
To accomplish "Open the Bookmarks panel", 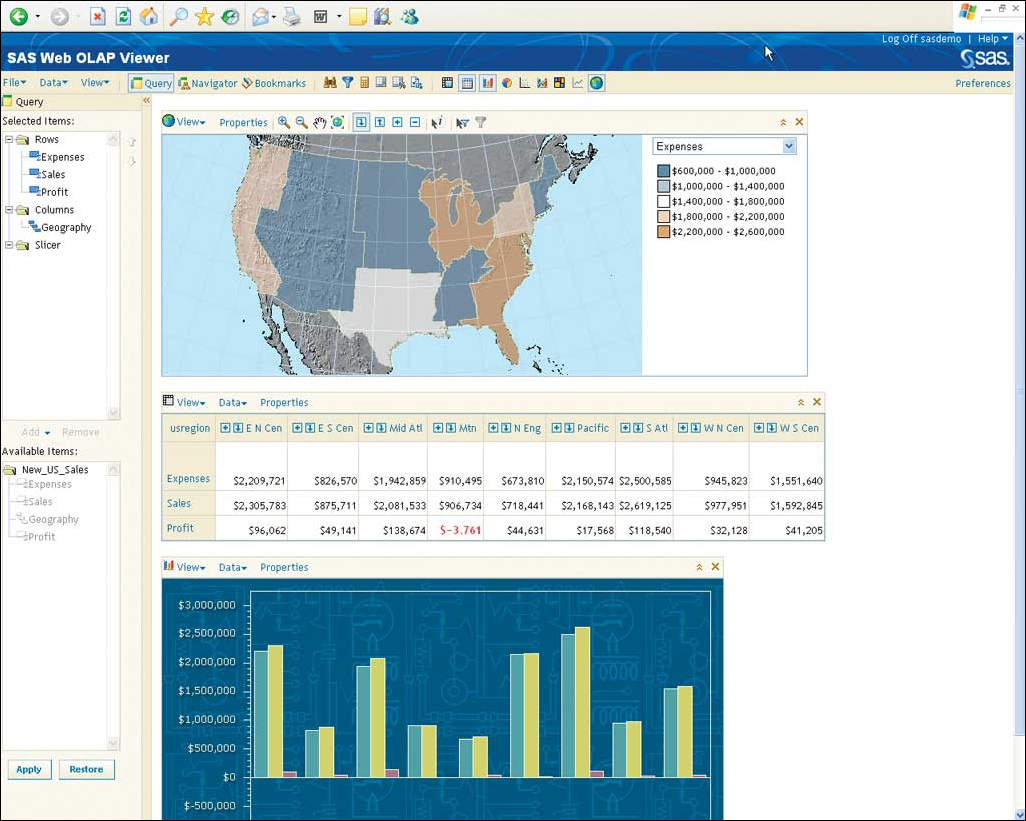I will click(274, 83).
